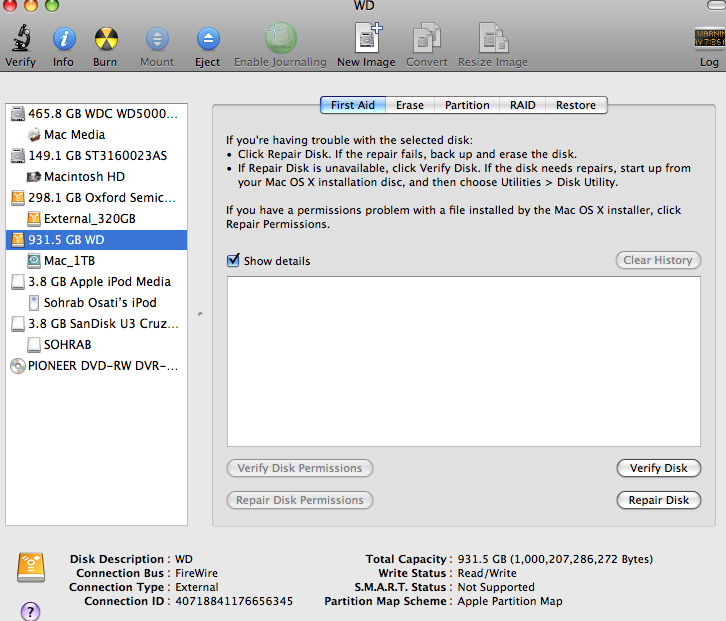
Task: Click the Clear History button
Action: coord(658,260)
